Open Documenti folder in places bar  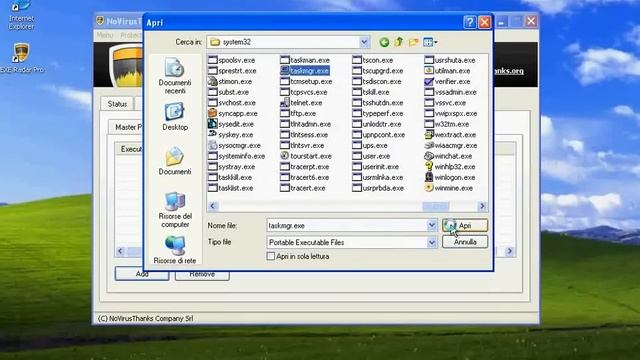[175, 161]
